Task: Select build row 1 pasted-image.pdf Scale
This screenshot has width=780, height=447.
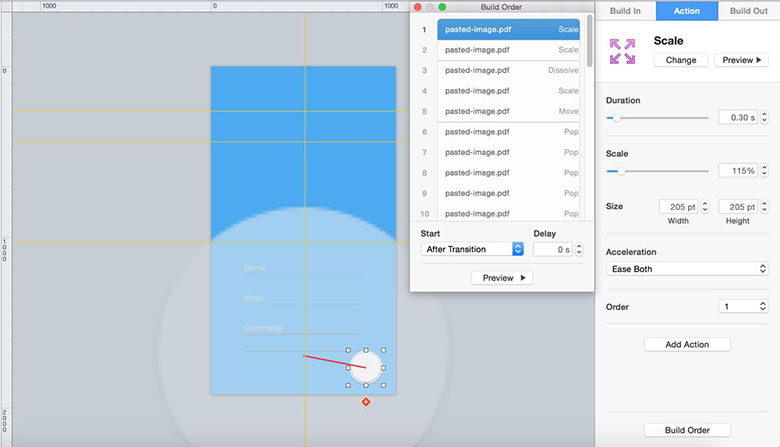Action: tap(508, 29)
